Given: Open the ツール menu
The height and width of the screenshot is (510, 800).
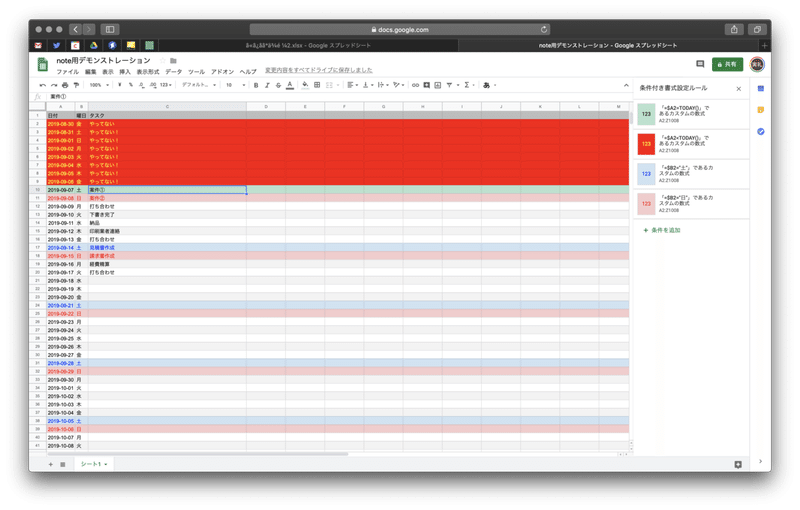Looking at the screenshot, I should [196, 72].
